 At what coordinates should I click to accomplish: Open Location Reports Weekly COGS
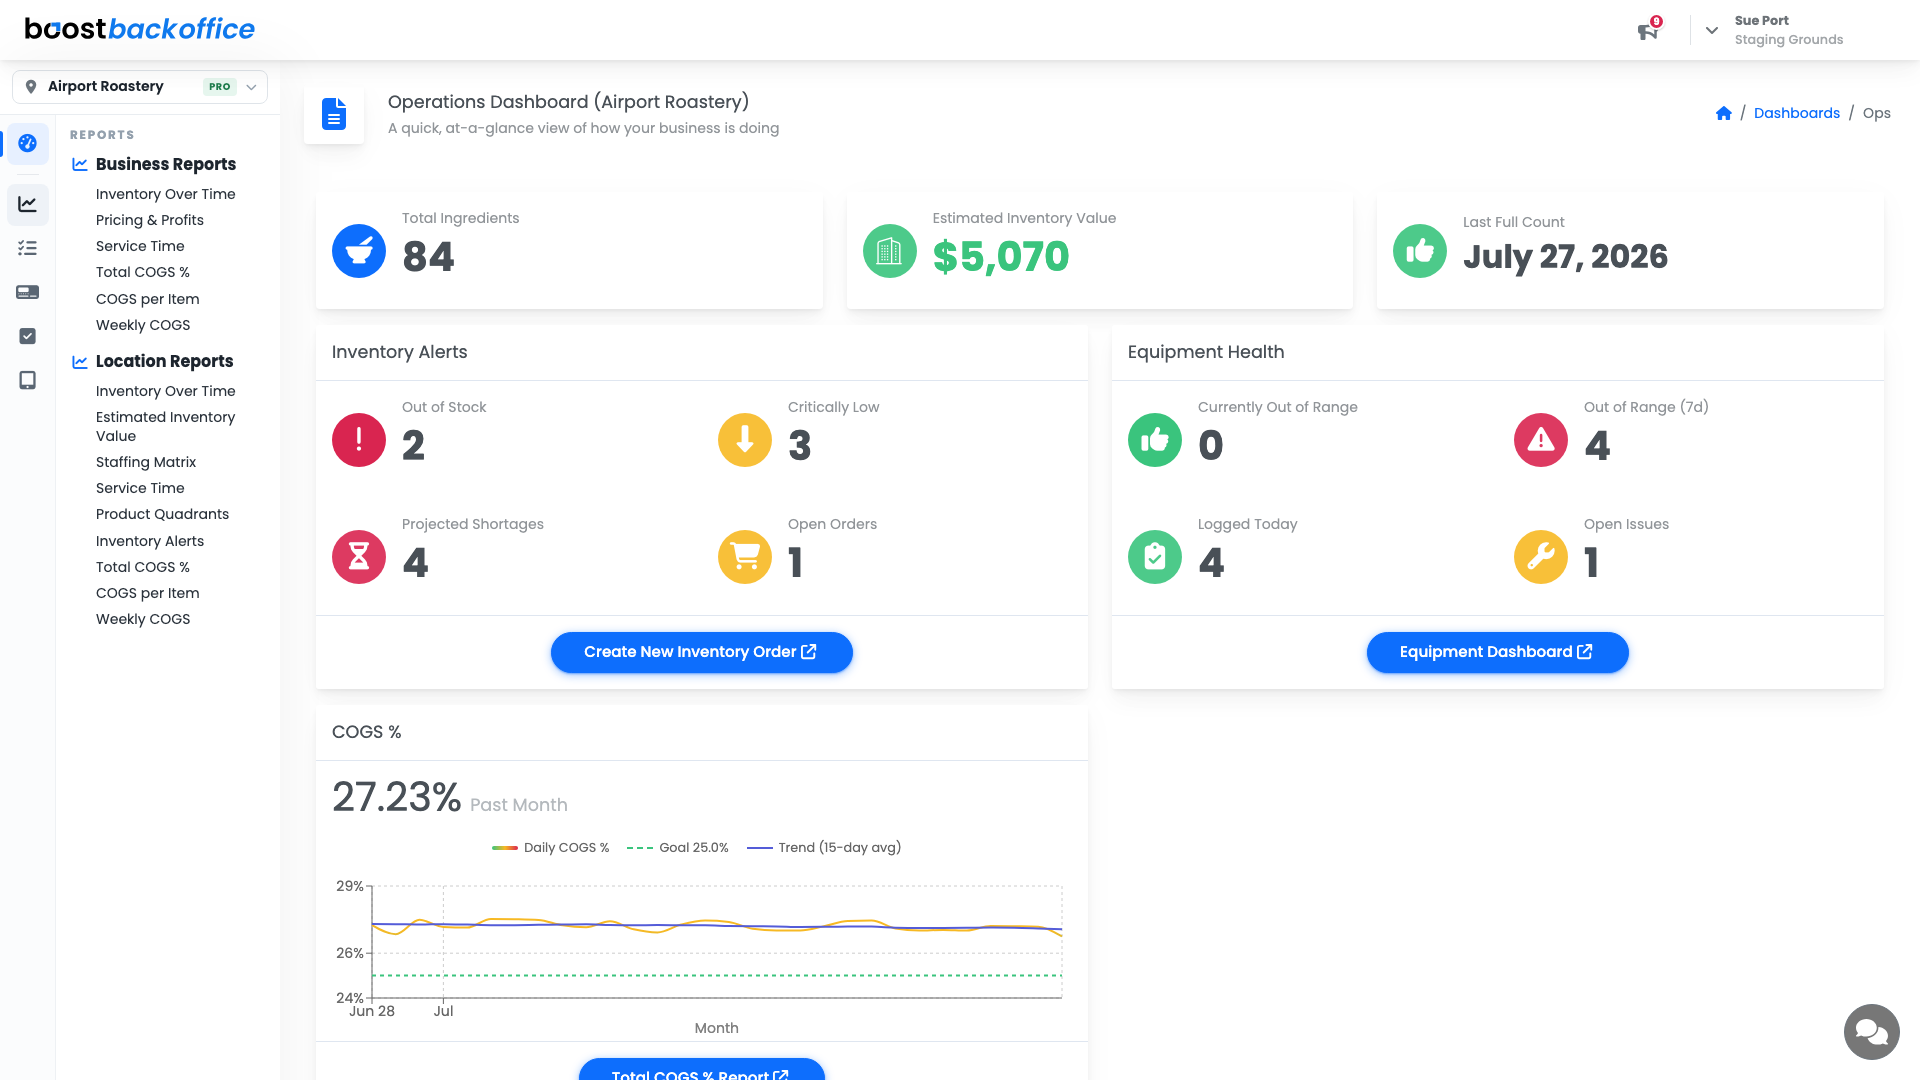[x=143, y=619]
